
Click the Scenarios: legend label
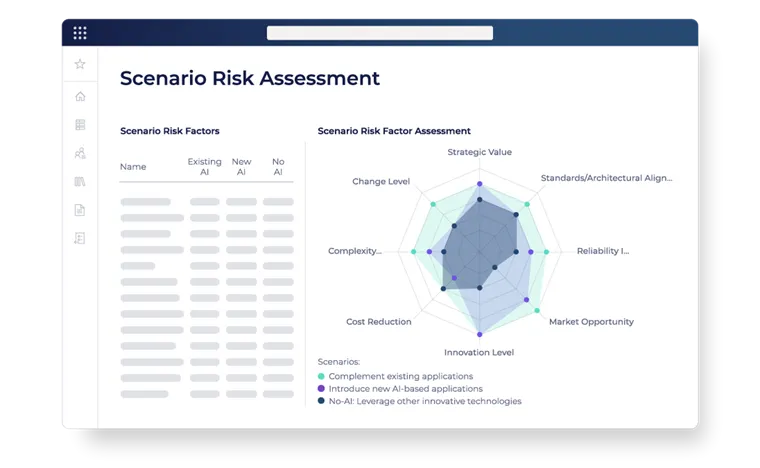click(x=339, y=362)
